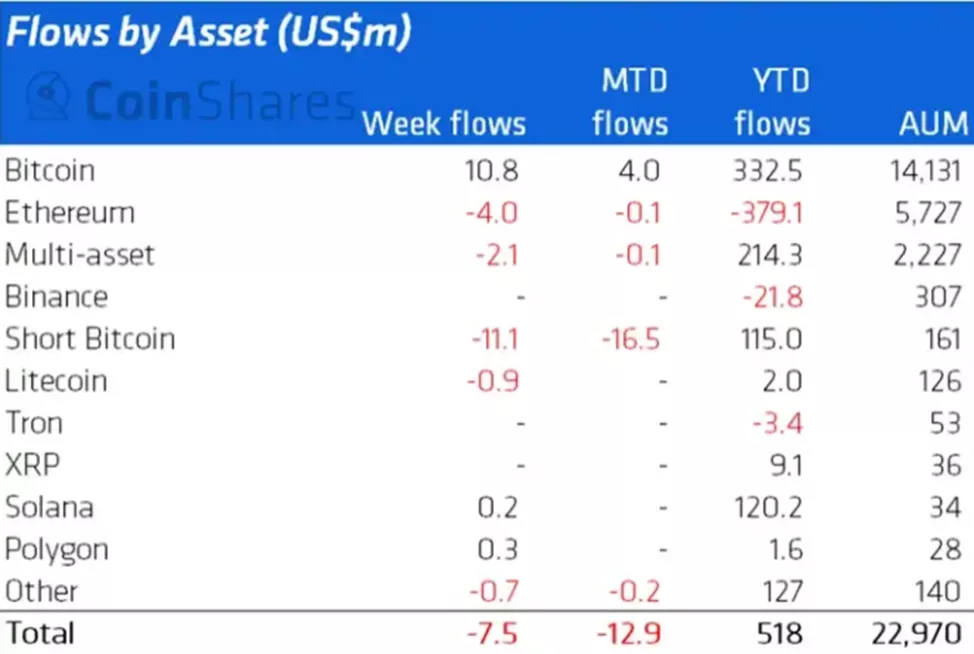Image resolution: width=974 pixels, height=654 pixels.
Task: Select the Solana row label
Action: [x=49, y=507]
